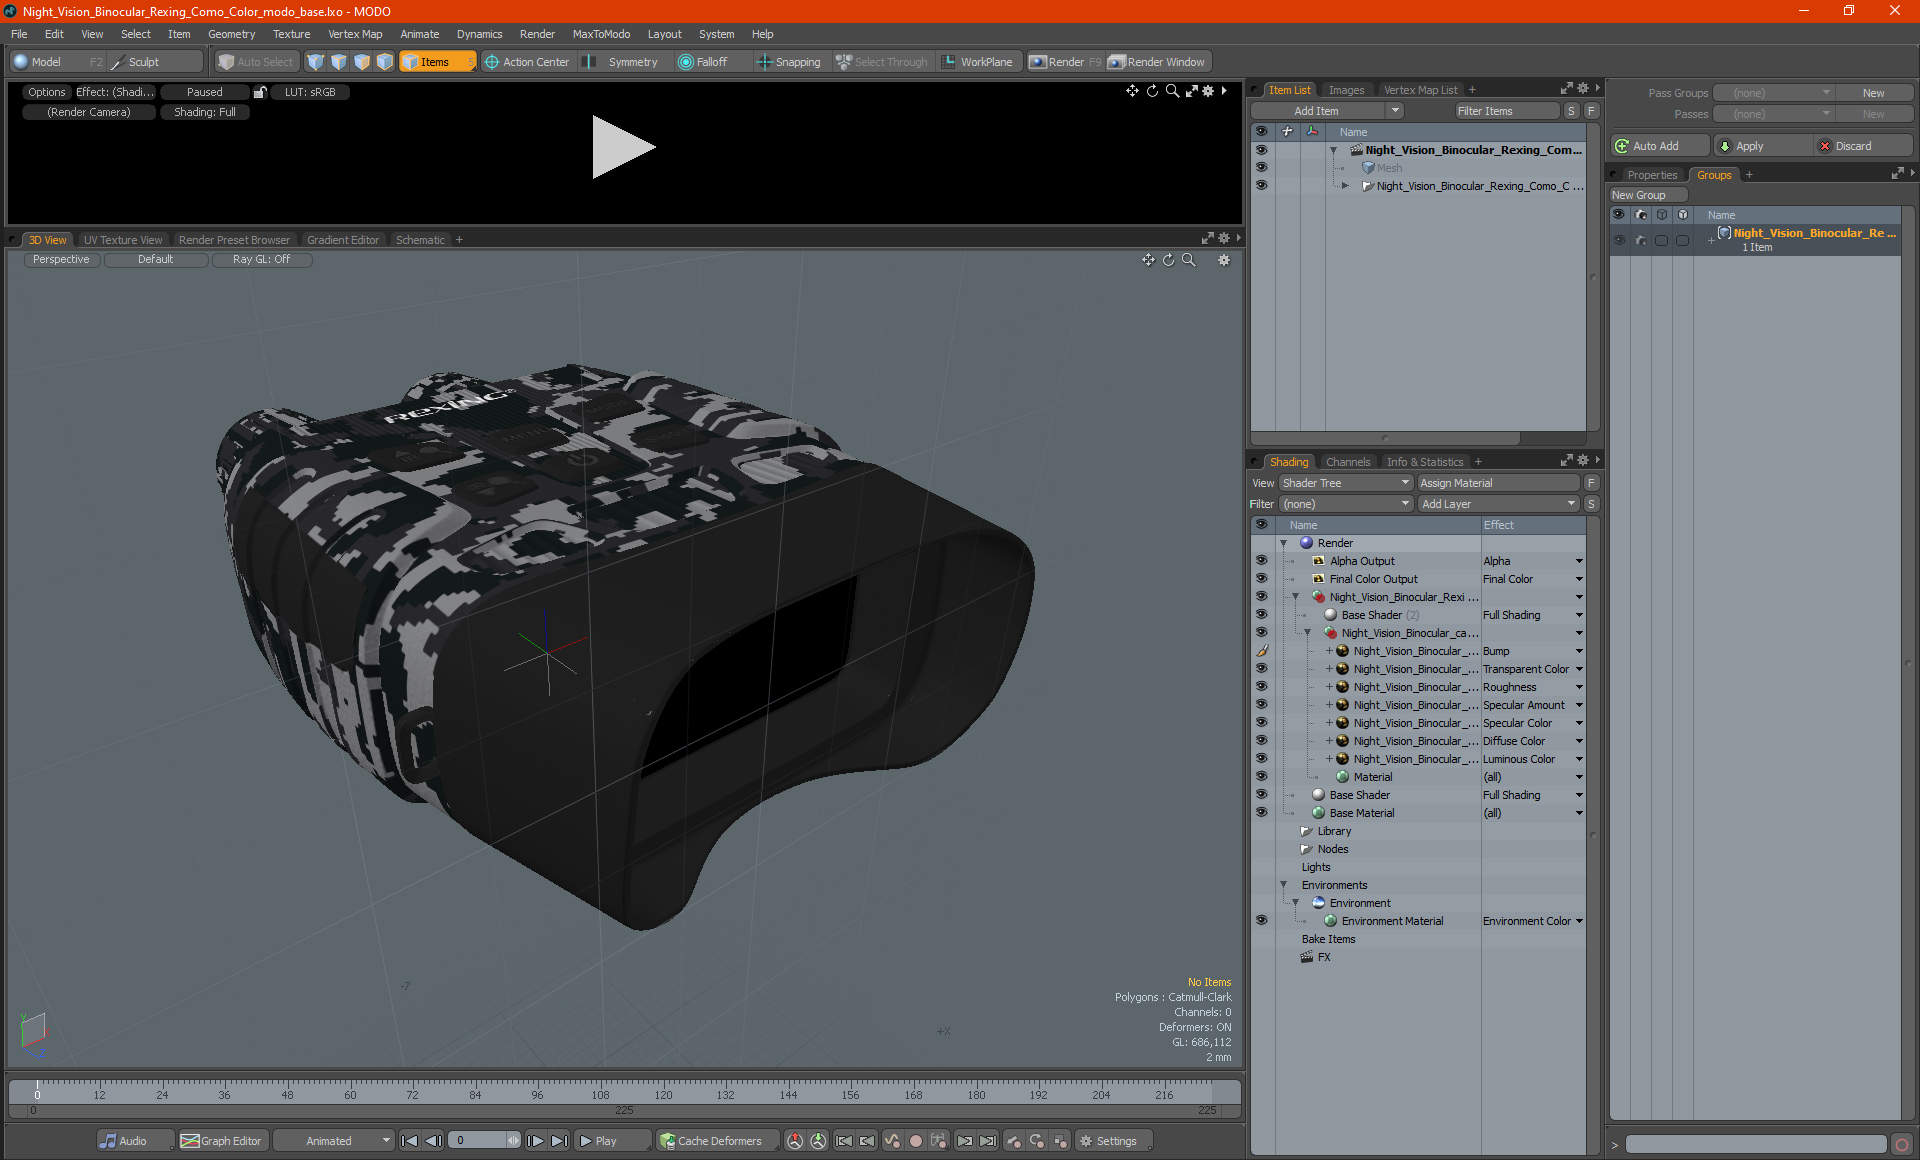Open the Animated dropdown in timeline
The height and width of the screenshot is (1160, 1920).
pyautogui.click(x=335, y=1141)
